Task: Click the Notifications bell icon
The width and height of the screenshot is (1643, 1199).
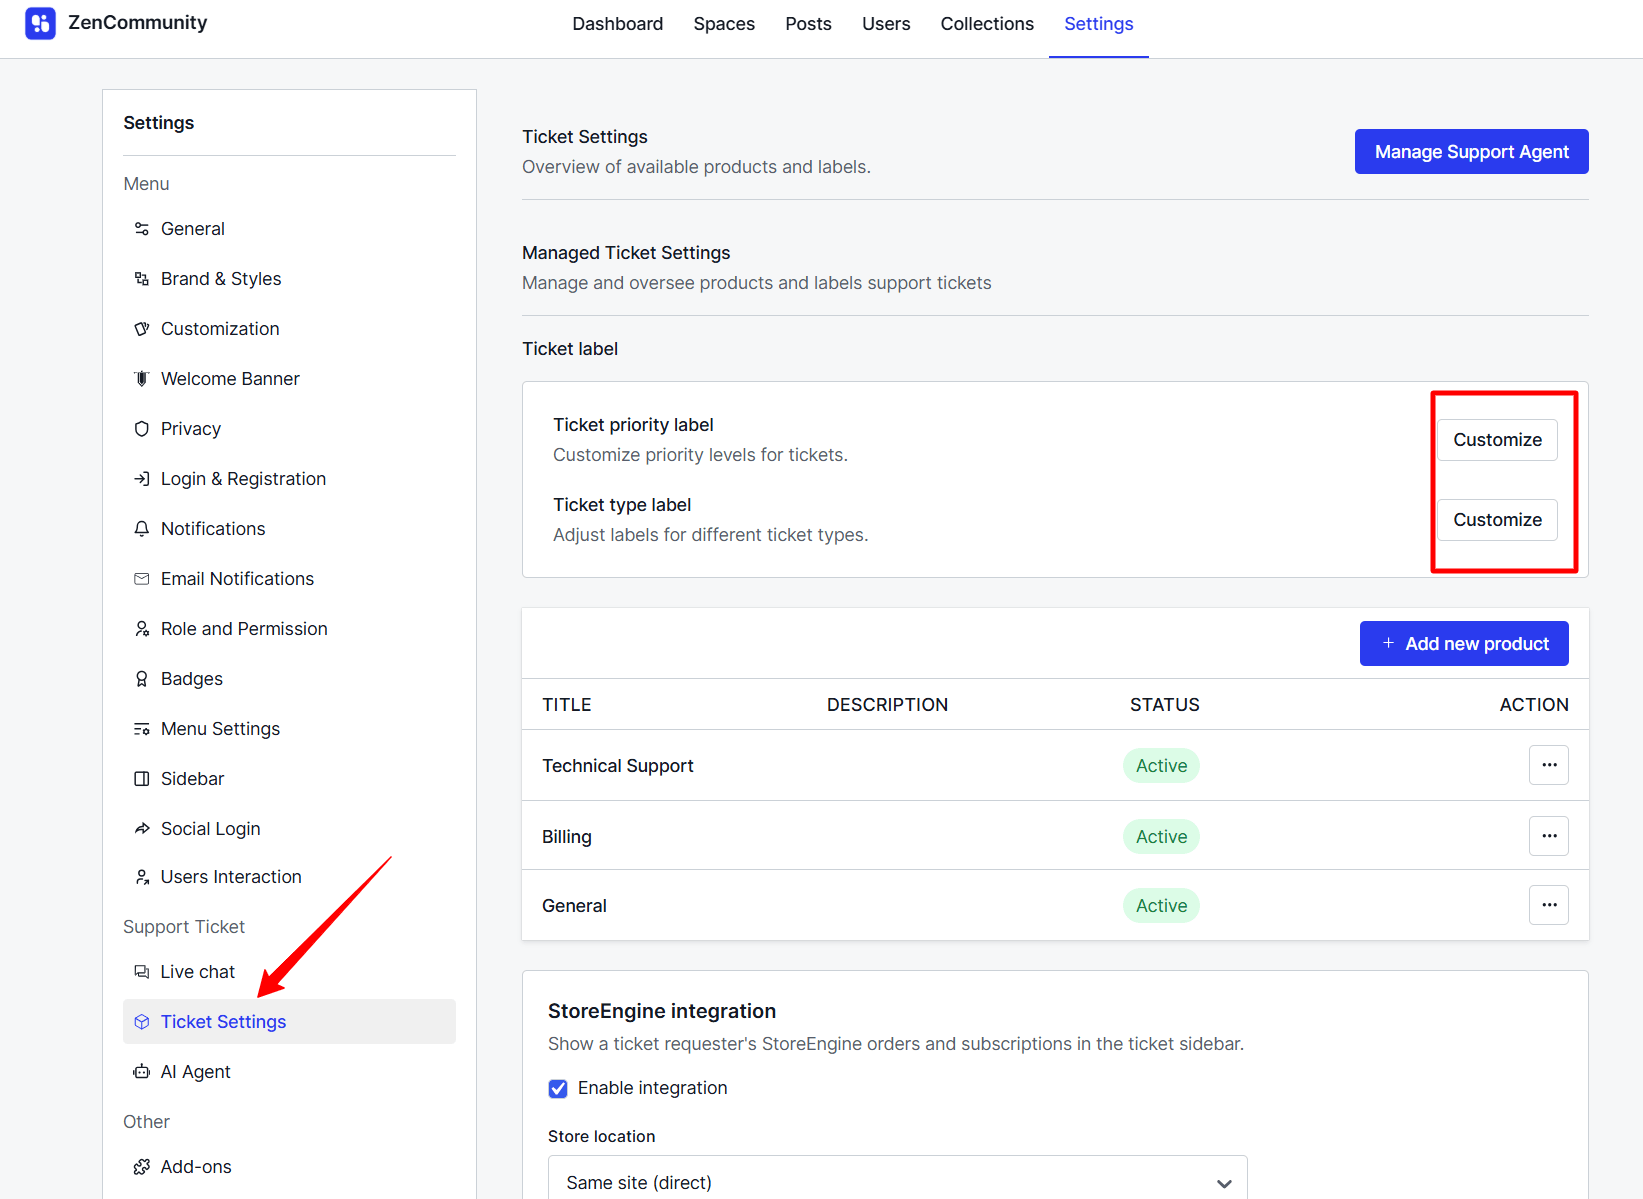Action: click(x=142, y=529)
